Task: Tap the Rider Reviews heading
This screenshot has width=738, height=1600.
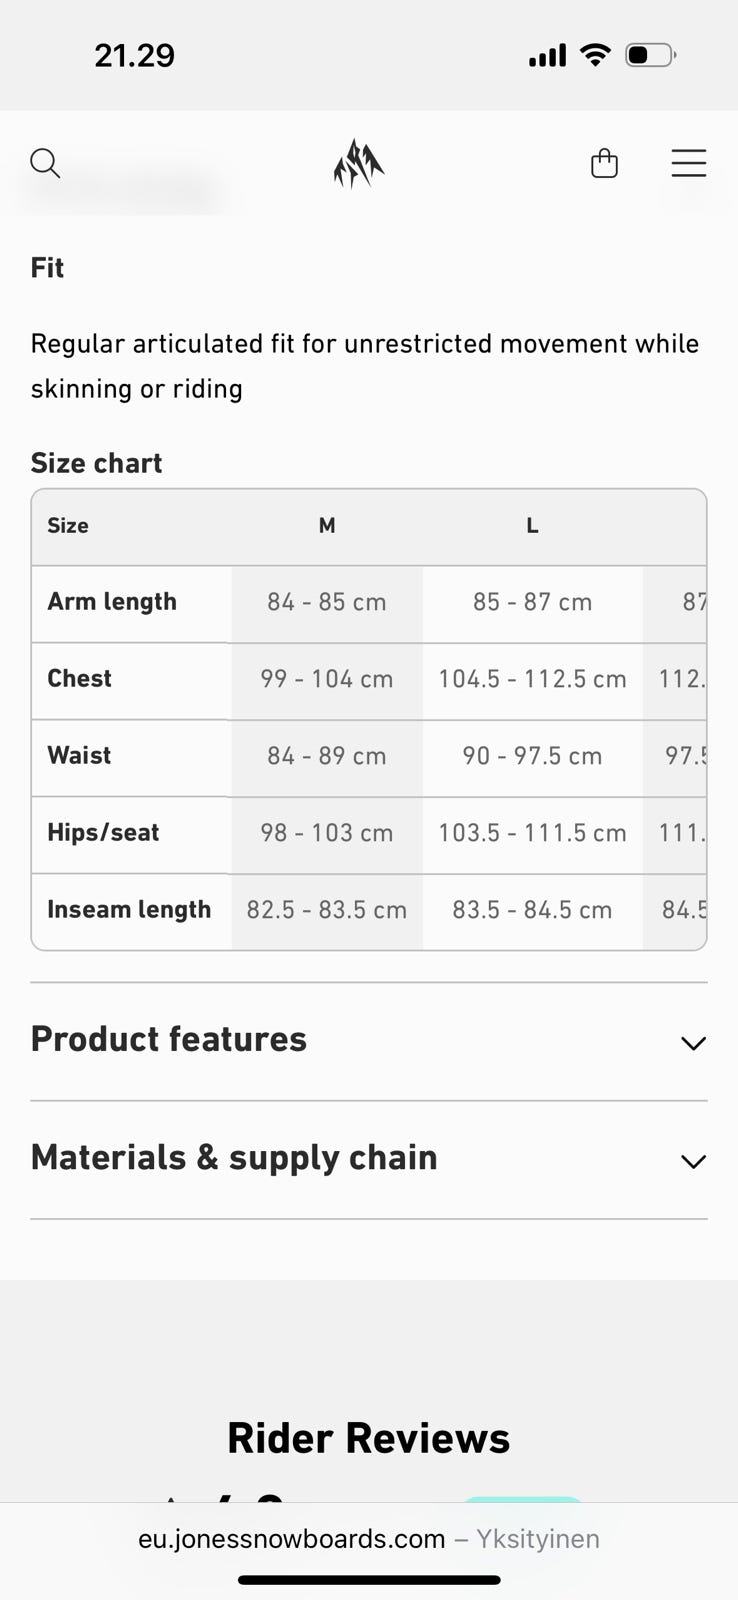Action: (368, 1438)
